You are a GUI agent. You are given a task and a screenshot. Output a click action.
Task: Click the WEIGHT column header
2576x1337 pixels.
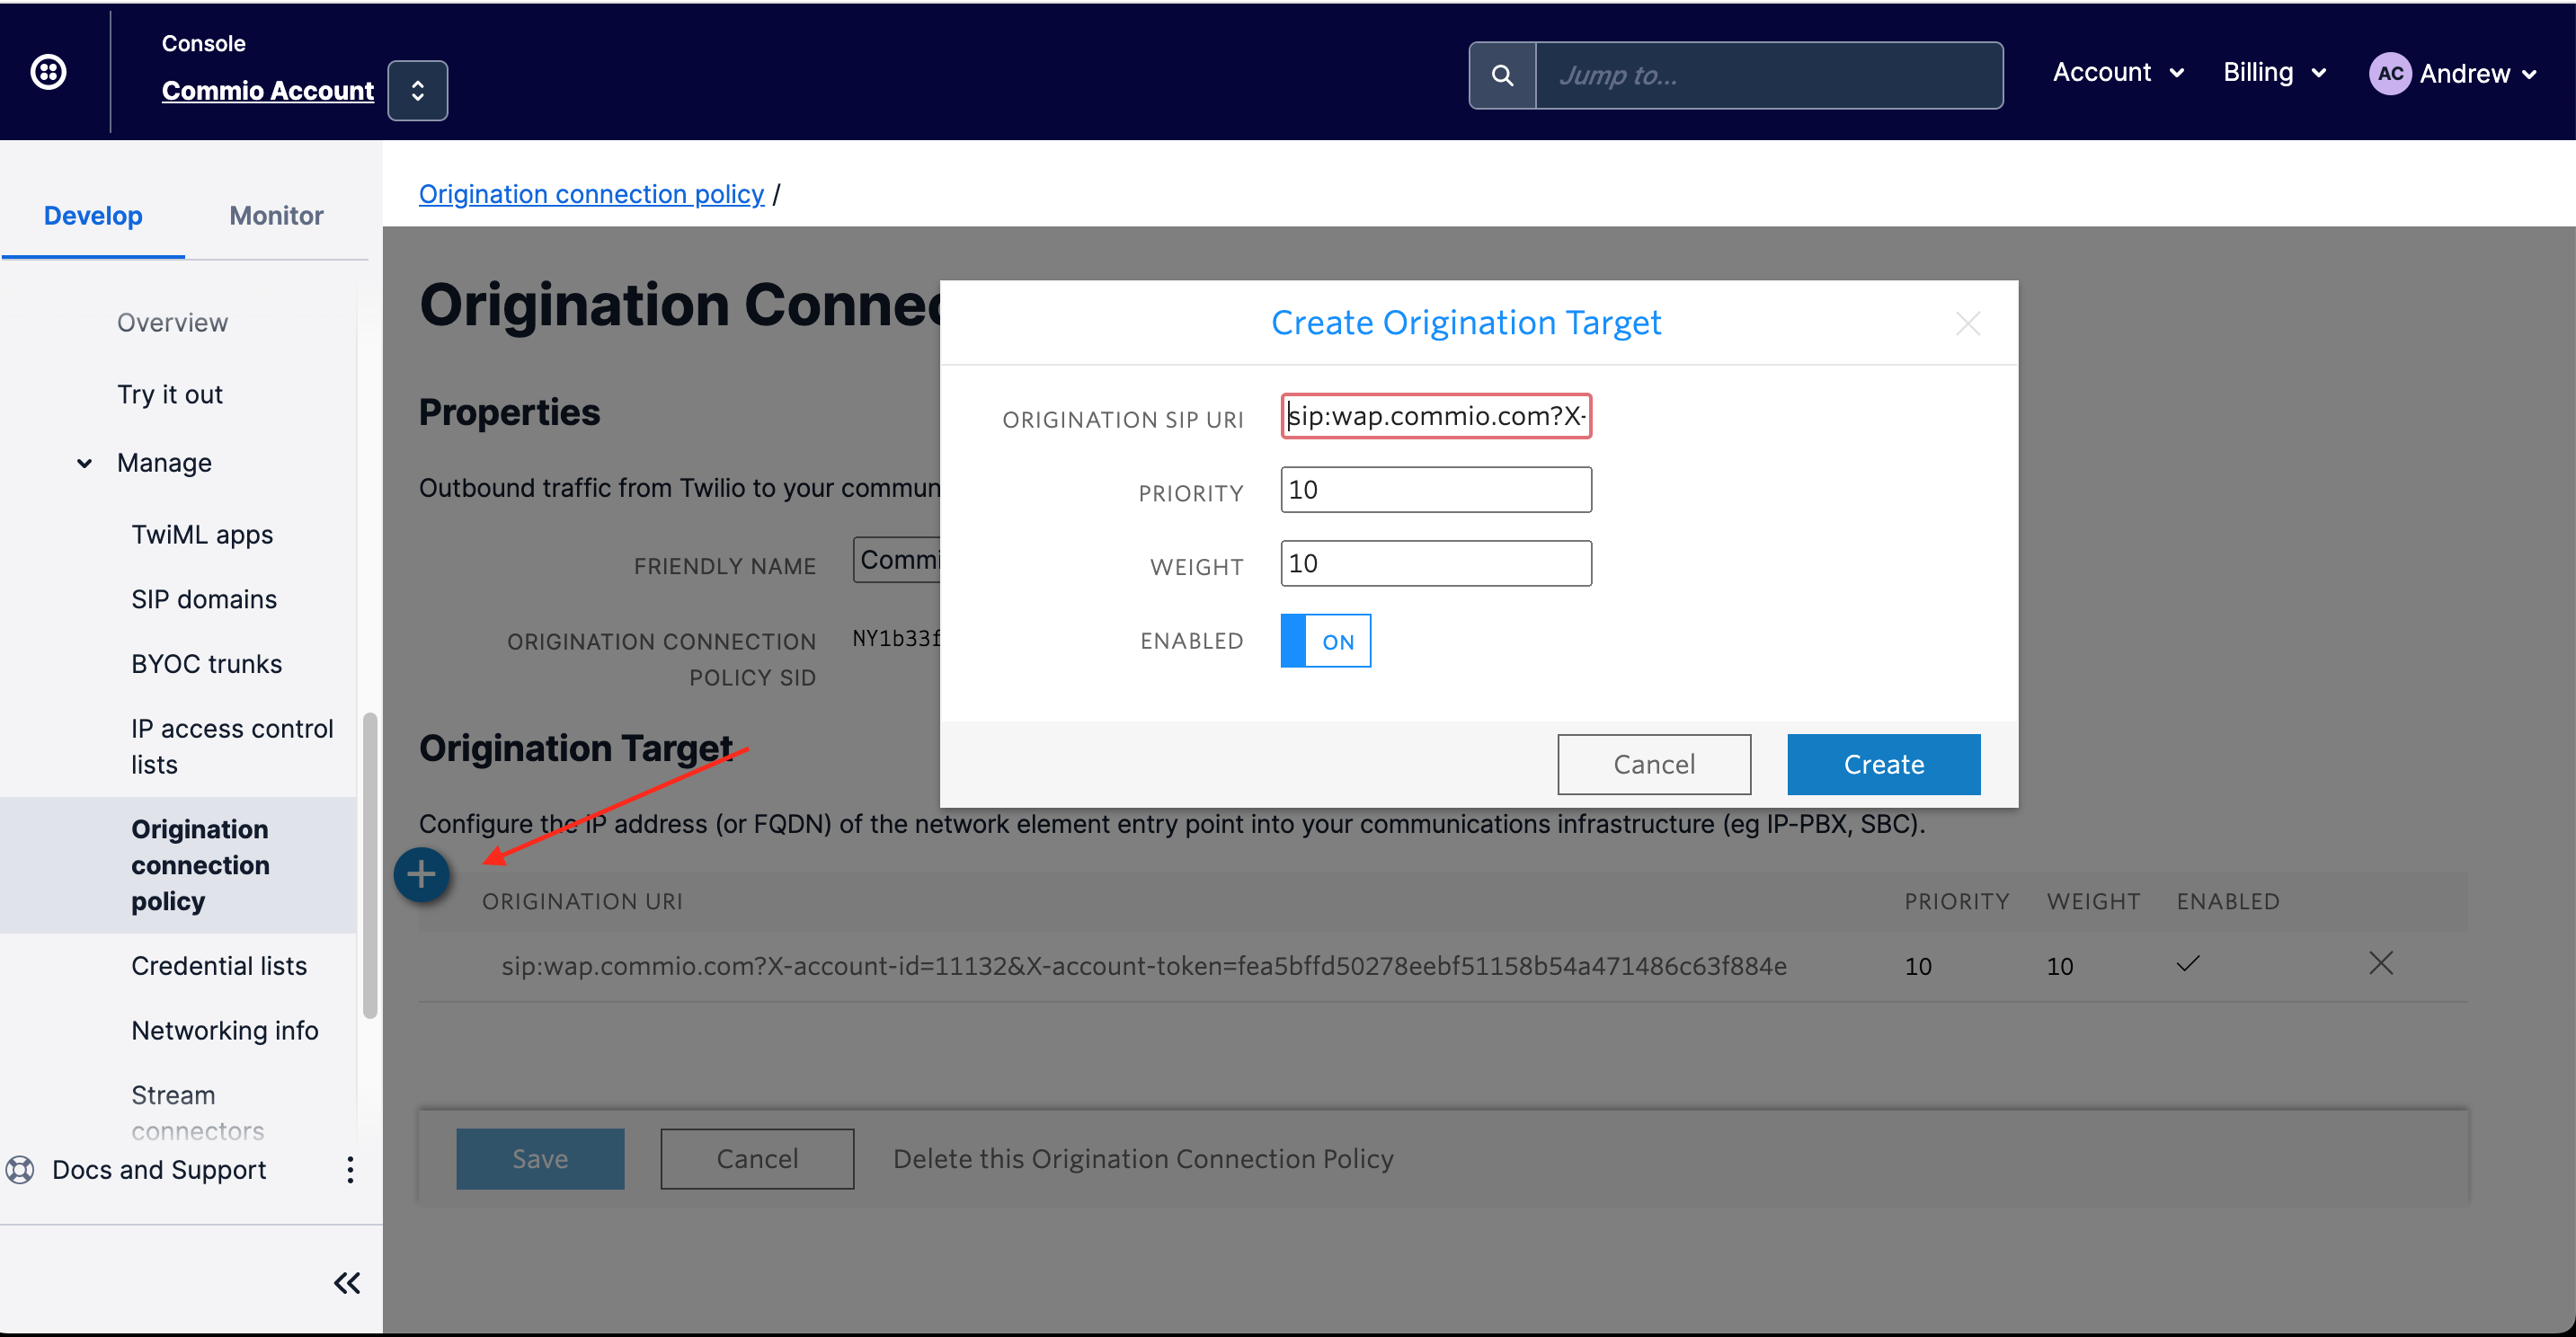pyautogui.click(x=2093, y=901)
